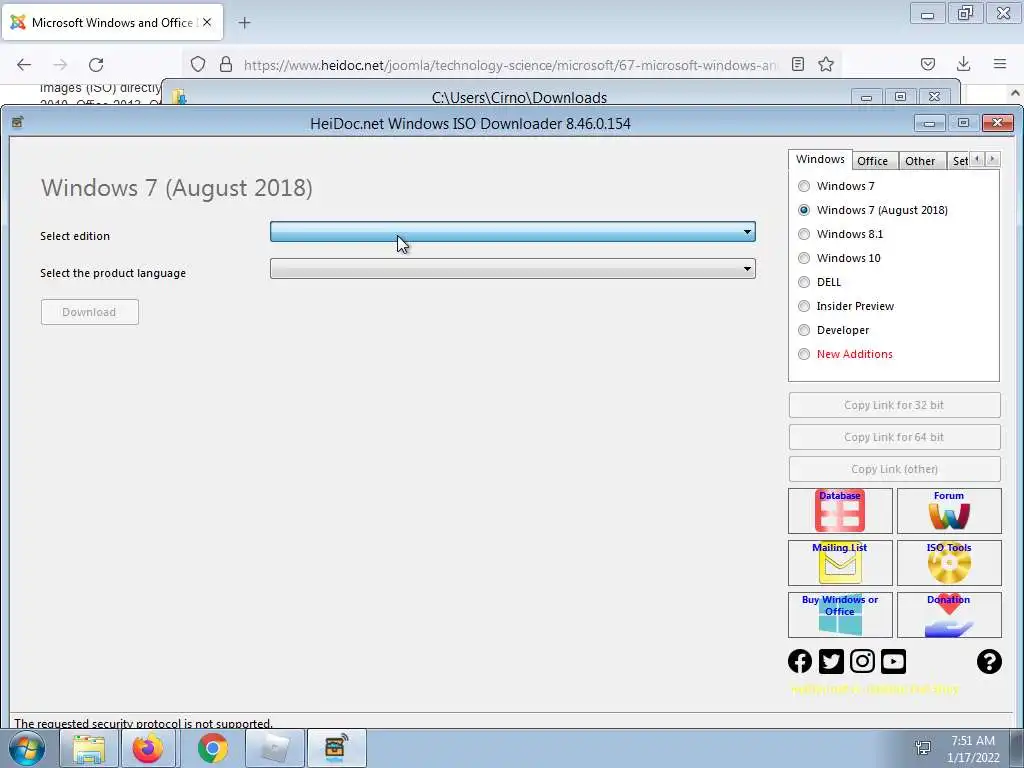Reload the heidoc.net page

click(x=96, y=65)
